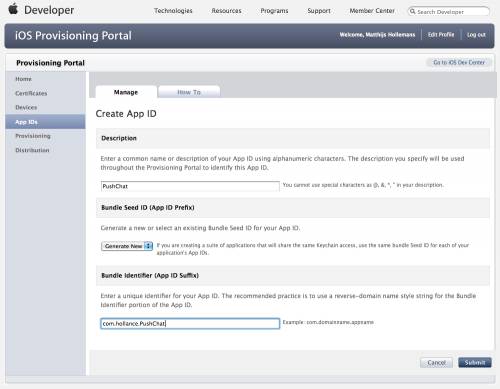Click the Create App ID heading
This screenshot has height=389, width=500.
click(126, 114)
